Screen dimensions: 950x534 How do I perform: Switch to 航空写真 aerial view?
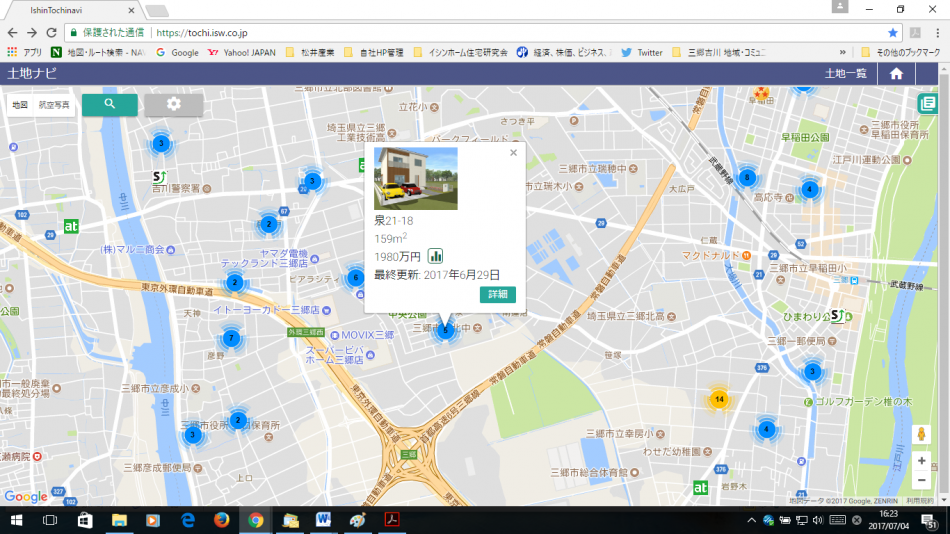coord(54,105)
